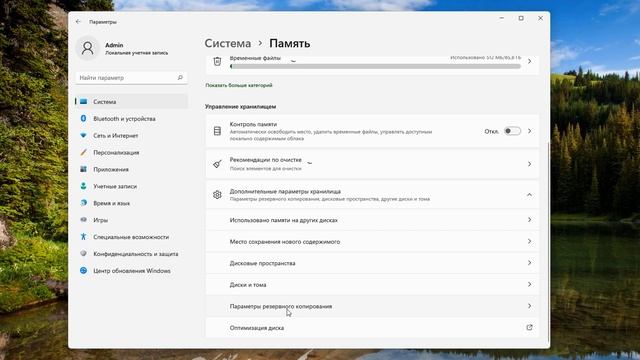This screenshot has height=360, width=640.
Task: Collapse Дополнительные параметры хранилища section
Action: (529, 195)
